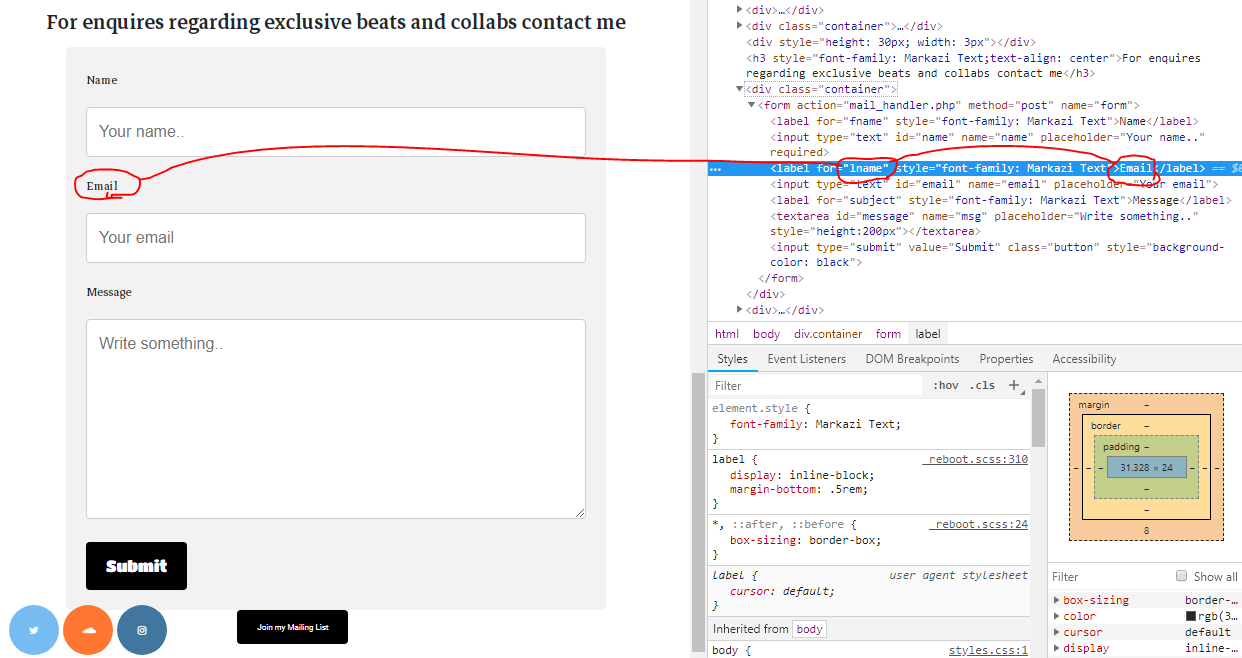Expand the color computed property
Image resolution: width=1242 pixels, height=658 pixels.
pos(1058,616)
